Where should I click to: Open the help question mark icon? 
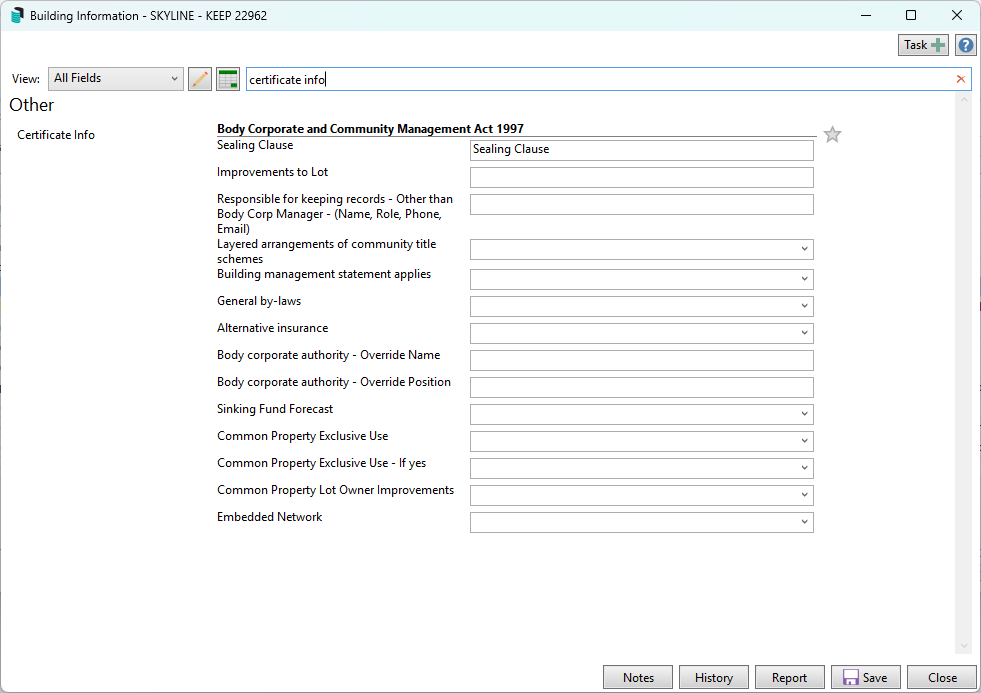point(966,45)
